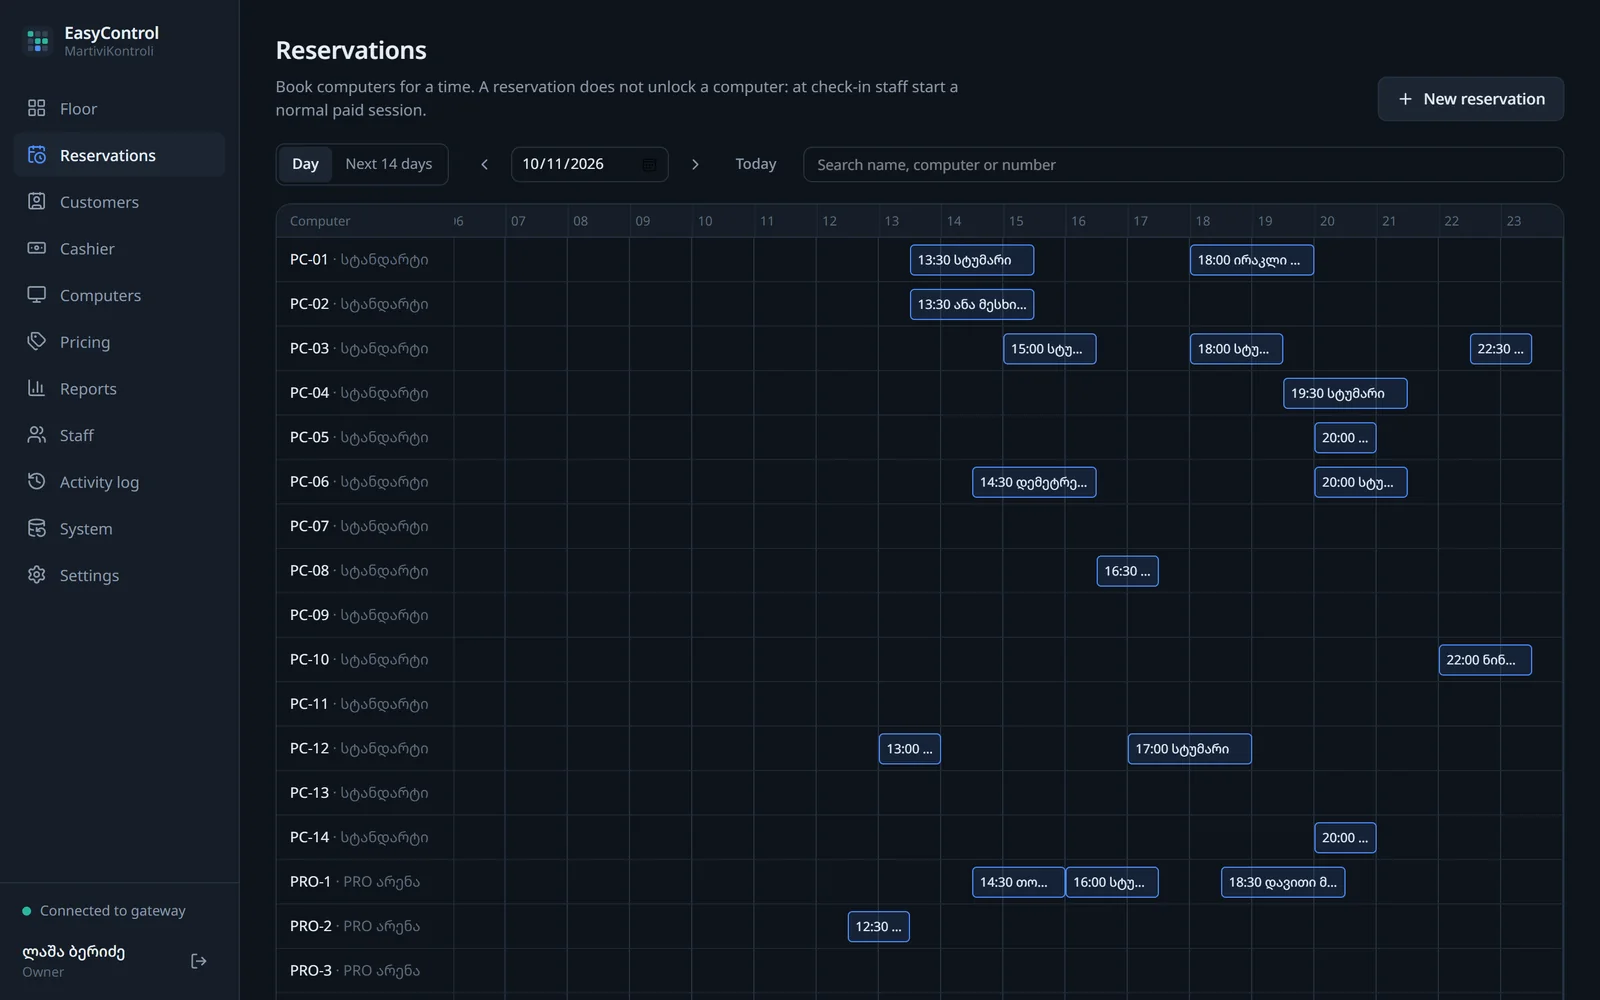Click the EasyControl logo icon
Viewport: 1600px width, 1000px height.
coord(38,41)
